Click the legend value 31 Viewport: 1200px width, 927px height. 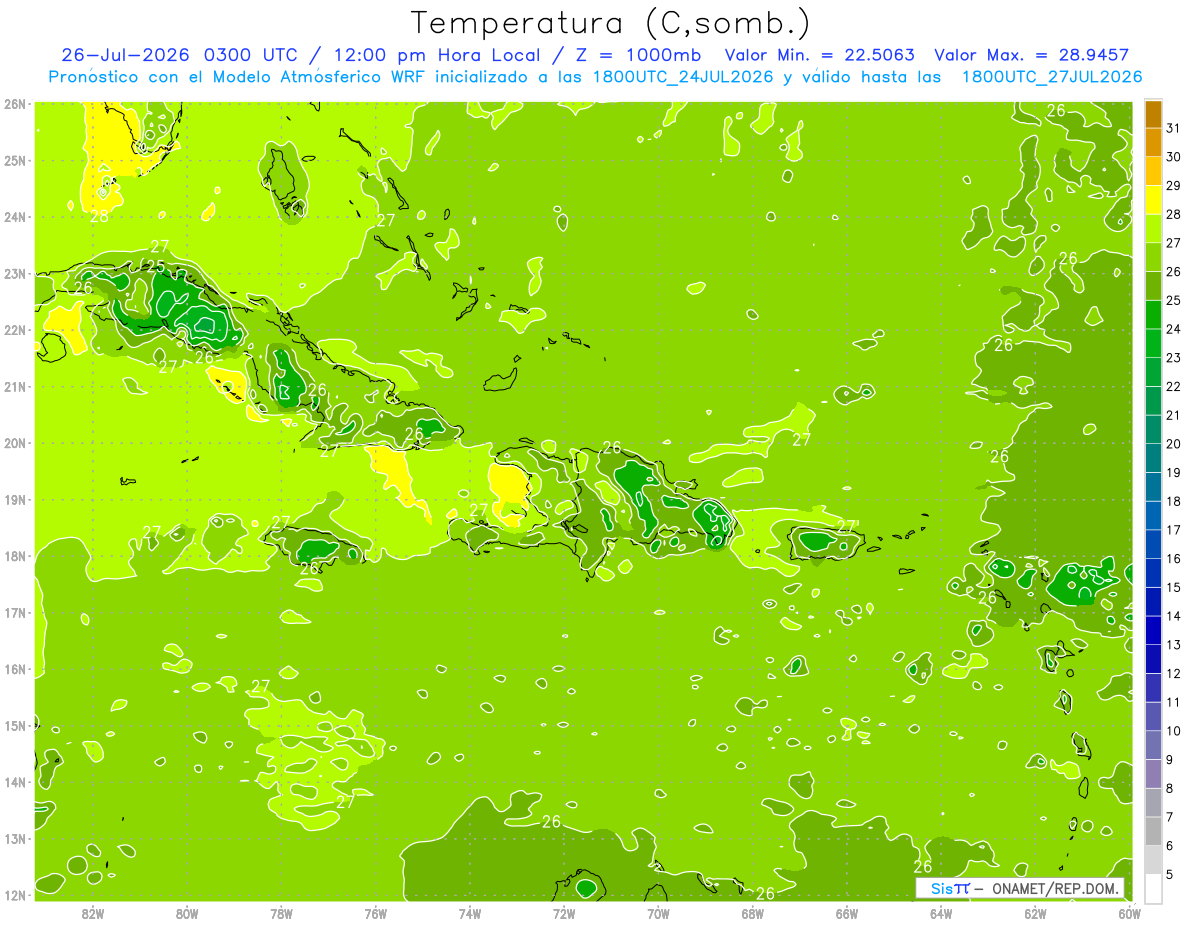(1173, 129)
